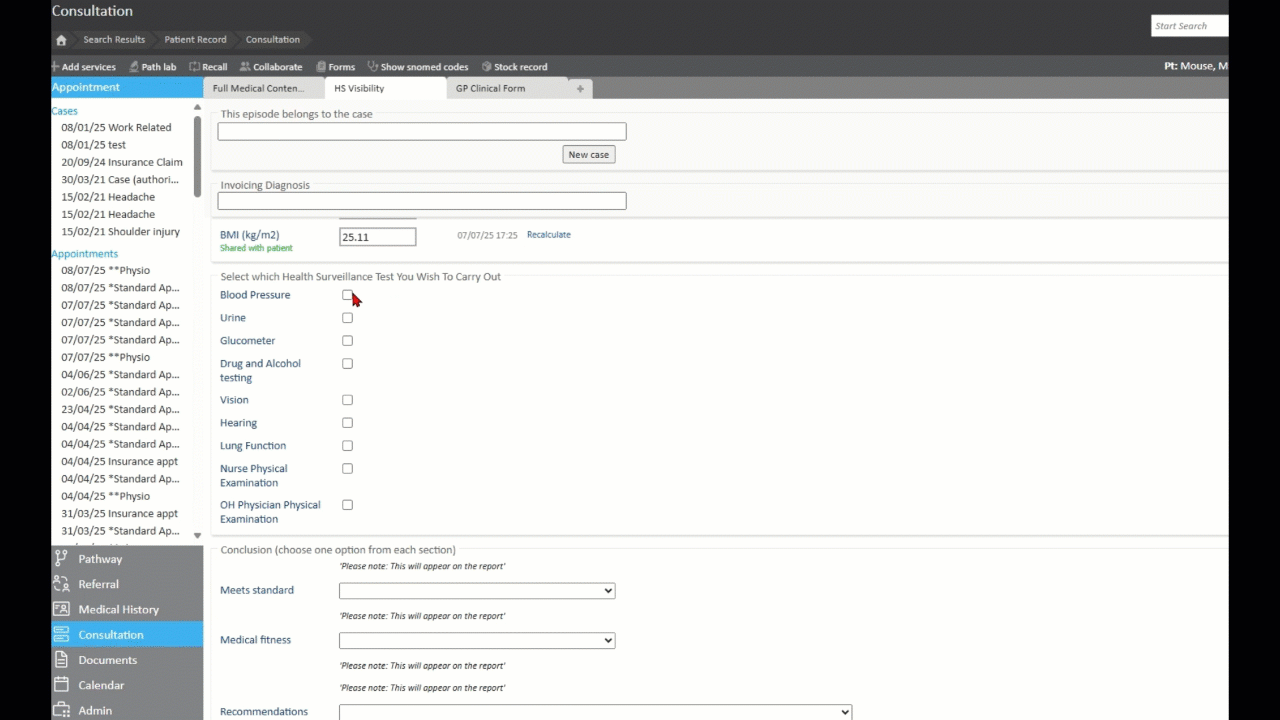Viewport: 1280px width, 720px height.
Task: Check the Lung Function test box
Action: tap(347, 446)
